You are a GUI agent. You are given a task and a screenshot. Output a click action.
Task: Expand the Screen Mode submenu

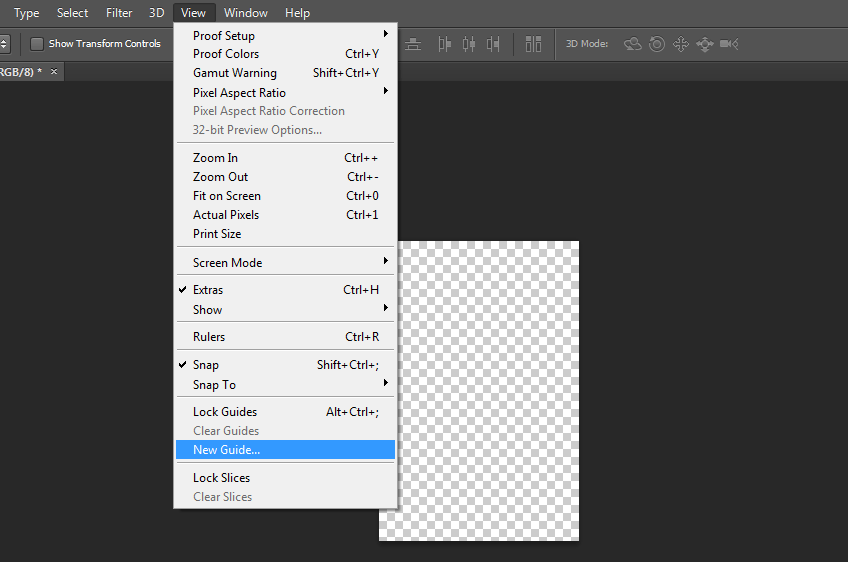[x=286, y=262]
